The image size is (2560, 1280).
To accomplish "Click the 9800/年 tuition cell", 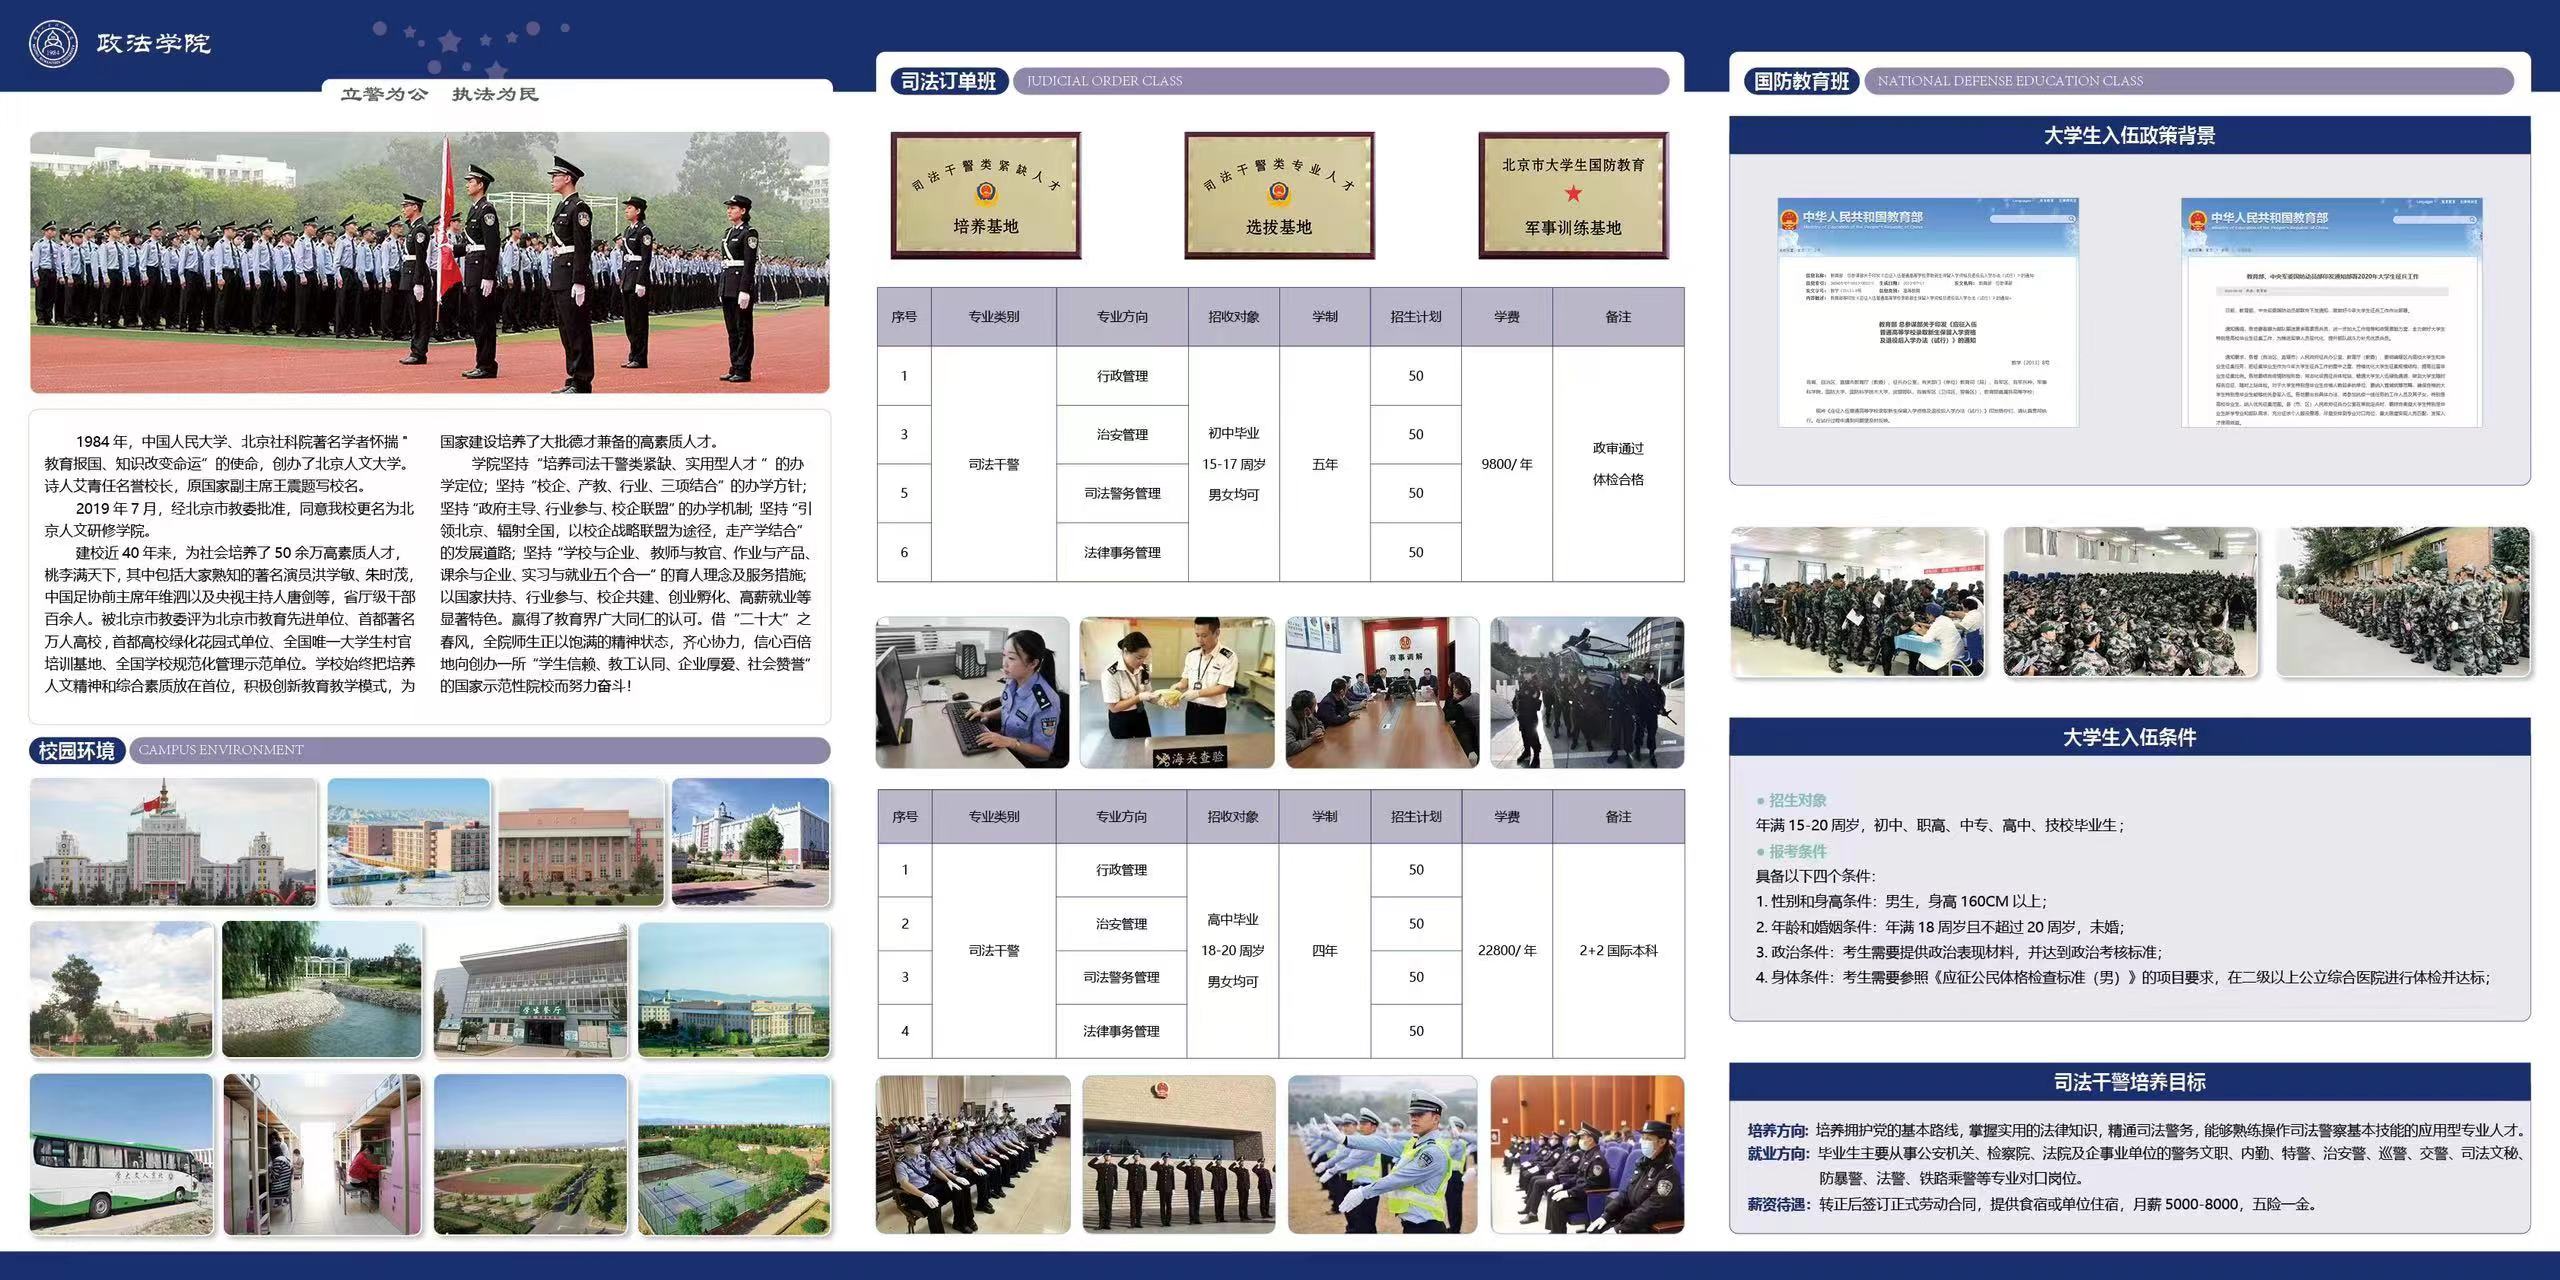I will pyautogui.click(x=1506, y=464).
